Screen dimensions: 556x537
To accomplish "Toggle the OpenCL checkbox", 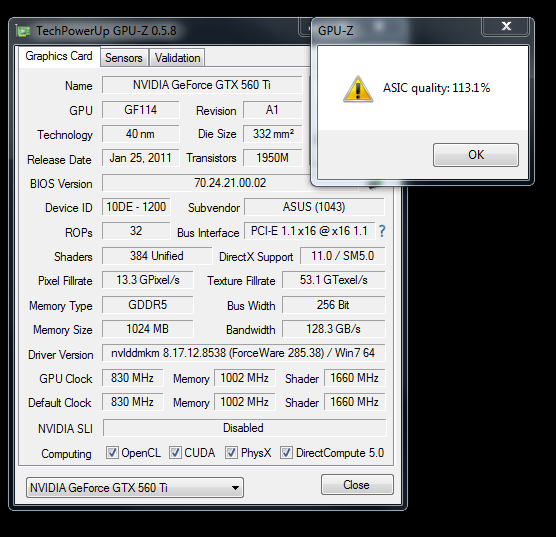I will click(112, 453).
